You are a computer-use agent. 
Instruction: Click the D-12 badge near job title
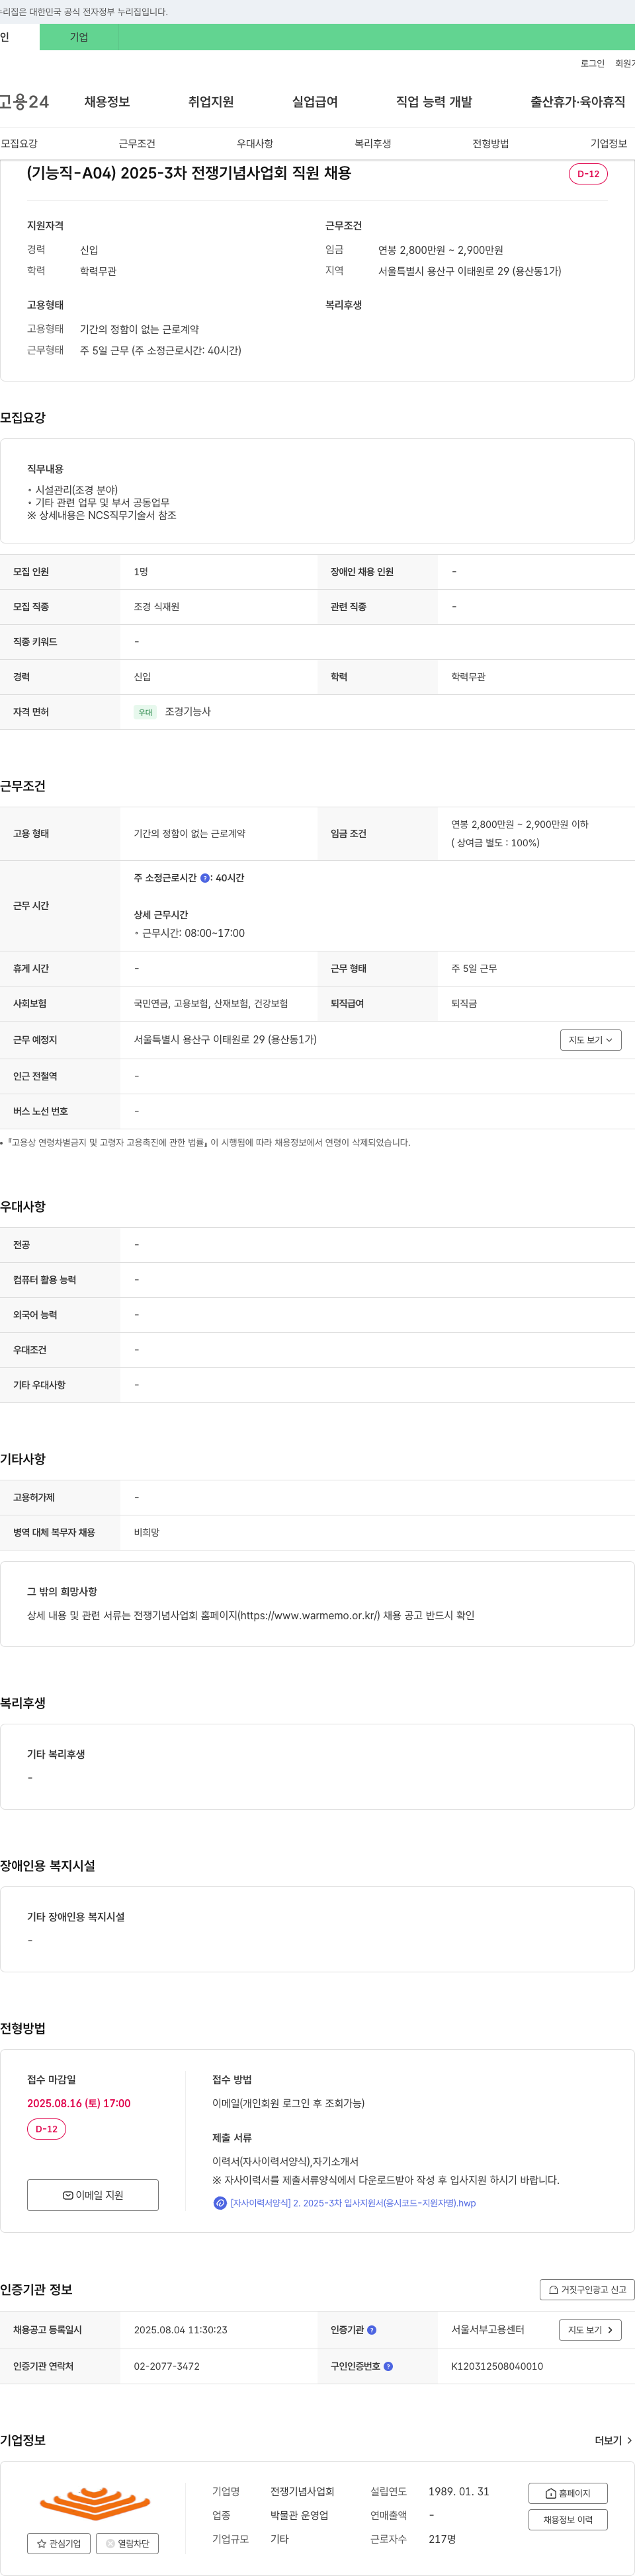click(x=588, y=174)
